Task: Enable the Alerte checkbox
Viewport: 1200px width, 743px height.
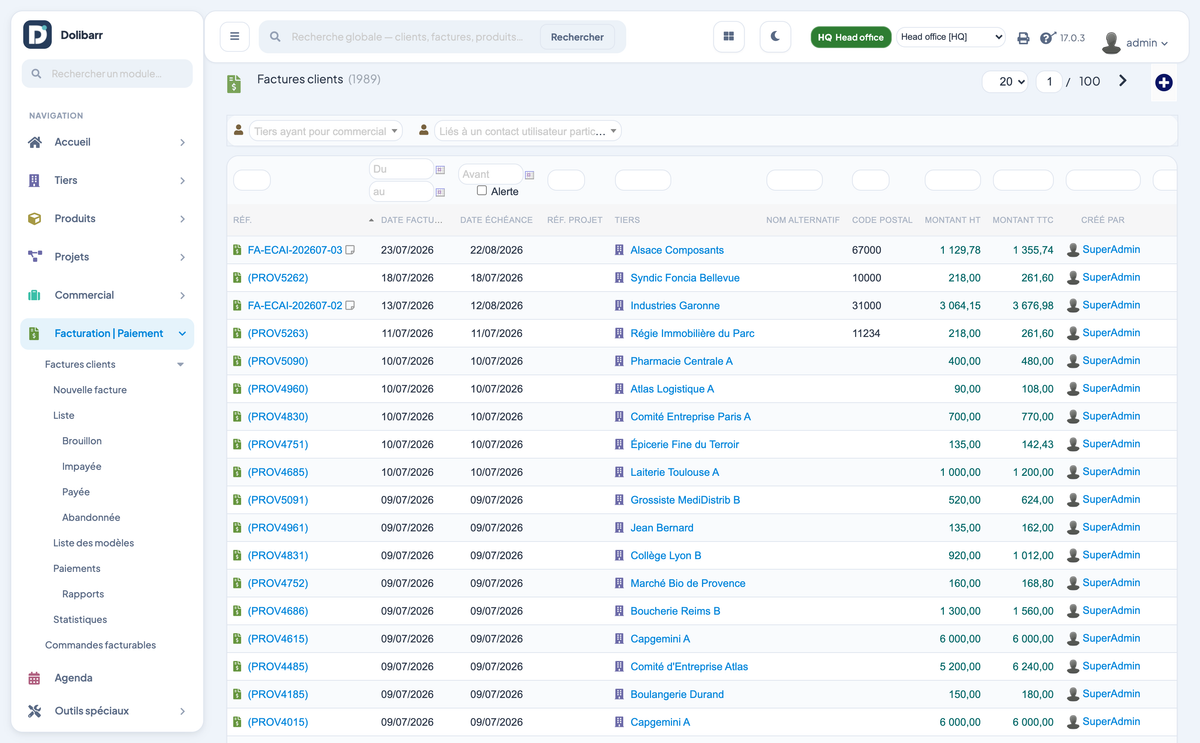Action: coord(482,190)
